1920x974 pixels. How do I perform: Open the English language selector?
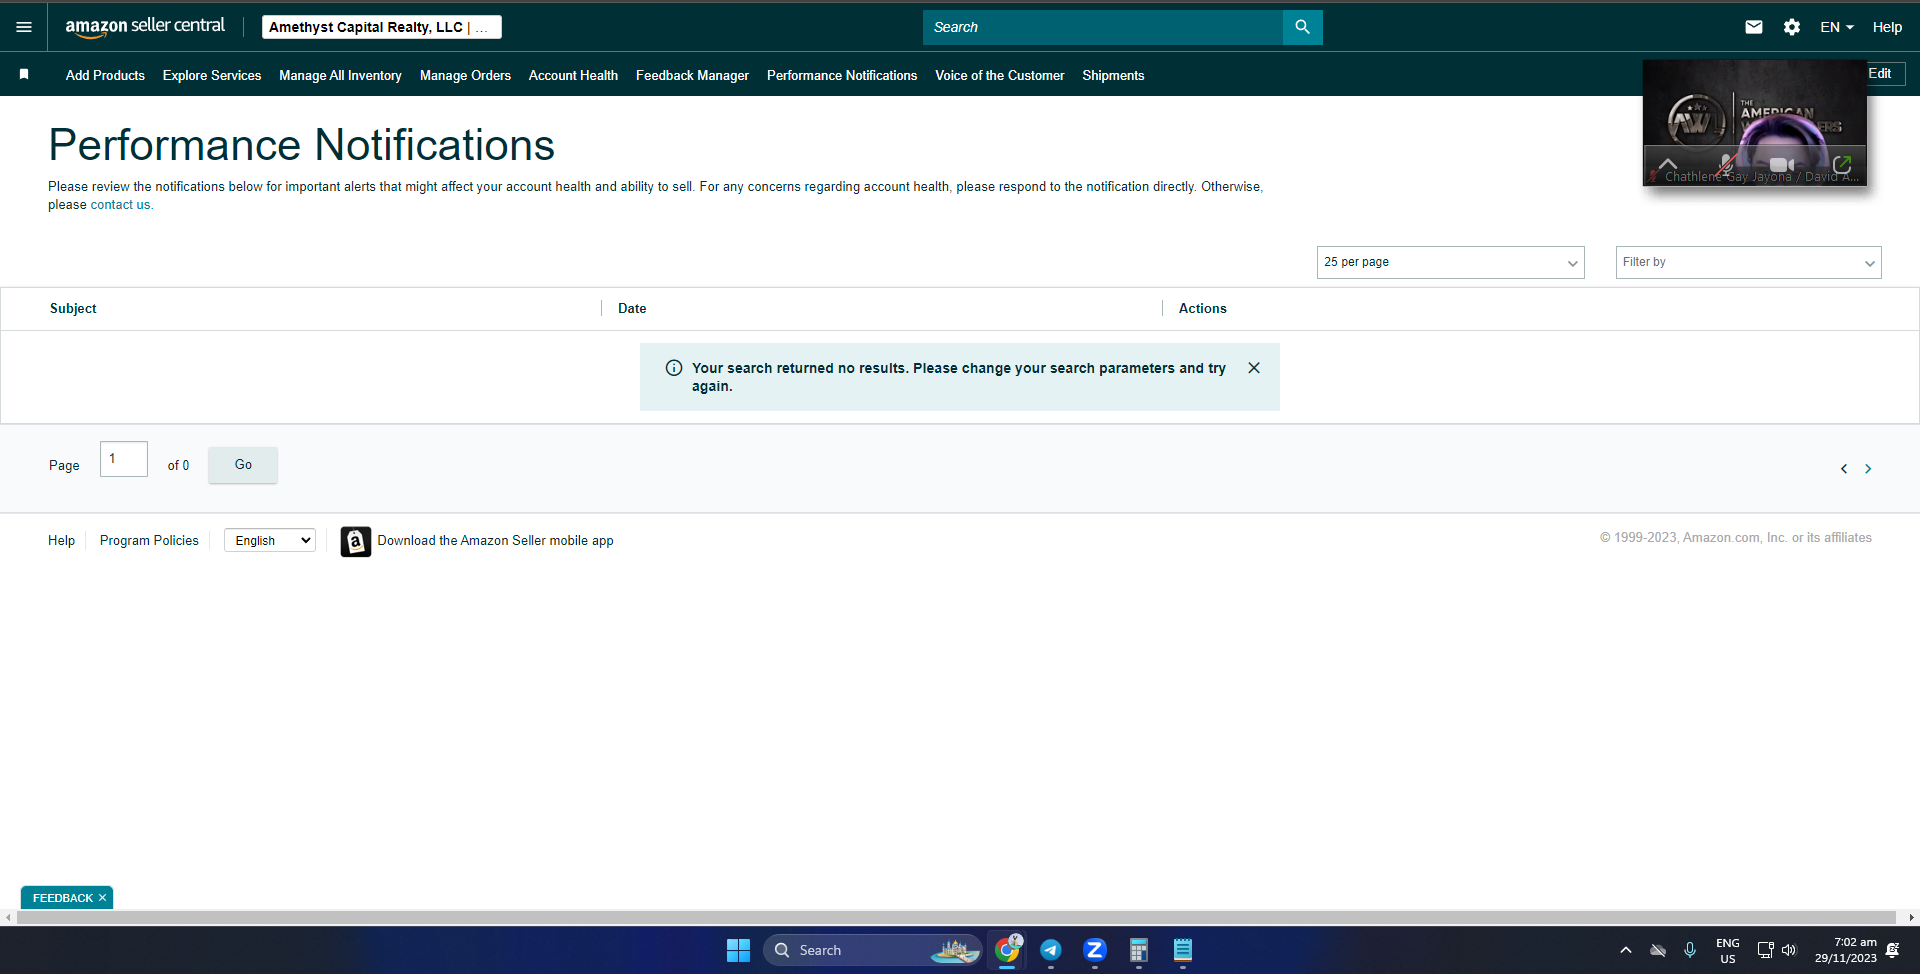(x=270, y=540)
